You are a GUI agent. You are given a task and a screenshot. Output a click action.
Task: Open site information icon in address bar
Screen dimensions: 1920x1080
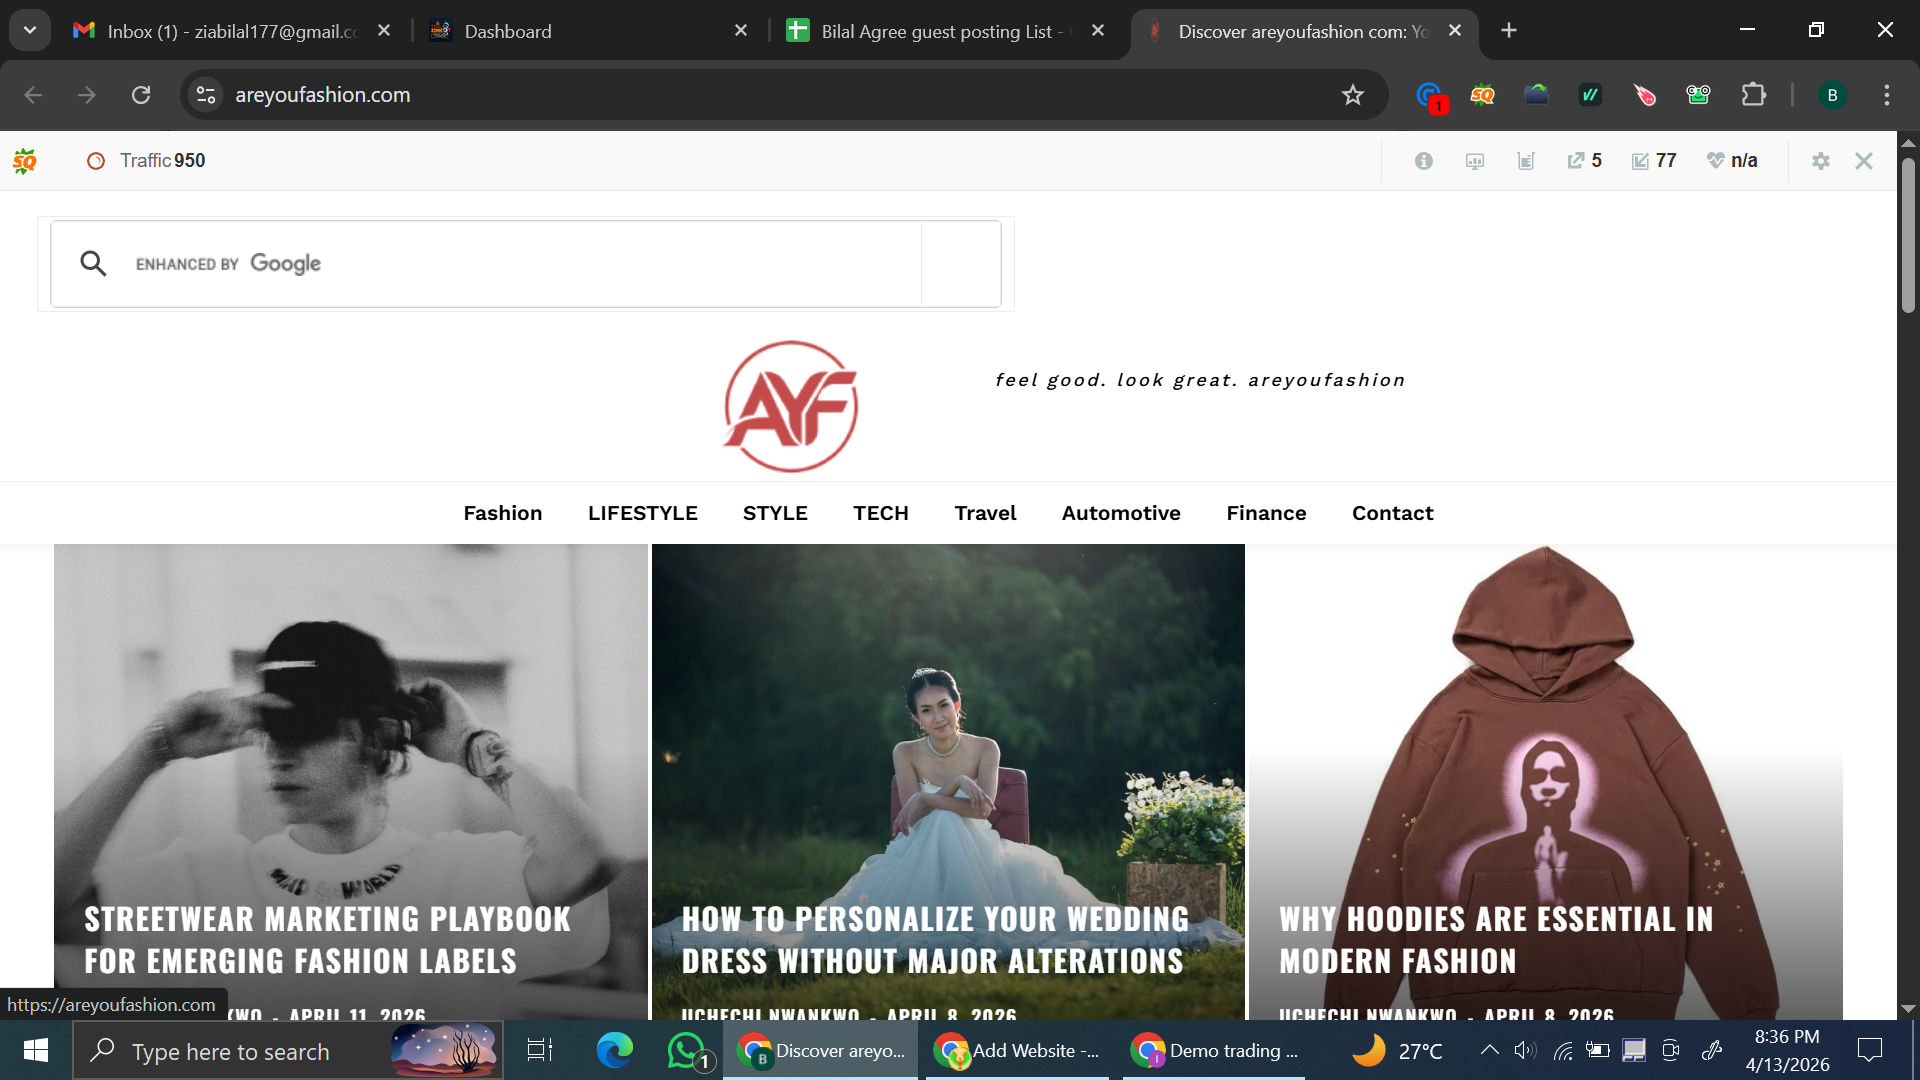(x=206, y=95)
